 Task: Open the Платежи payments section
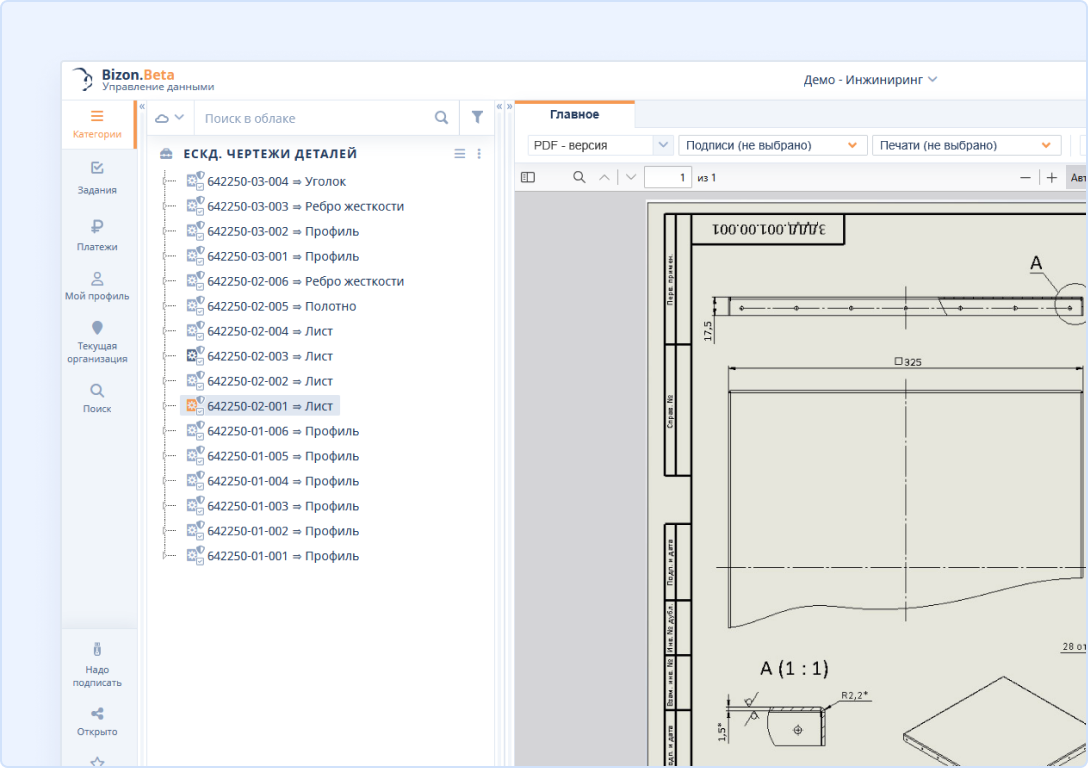point(97,234)
